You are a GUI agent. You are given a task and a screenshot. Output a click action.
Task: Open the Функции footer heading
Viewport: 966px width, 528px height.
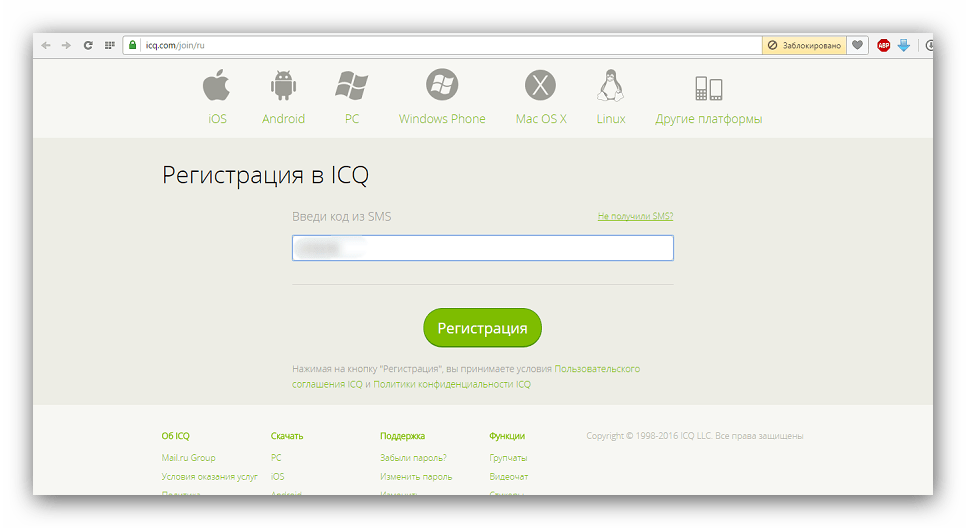point(507,436)
